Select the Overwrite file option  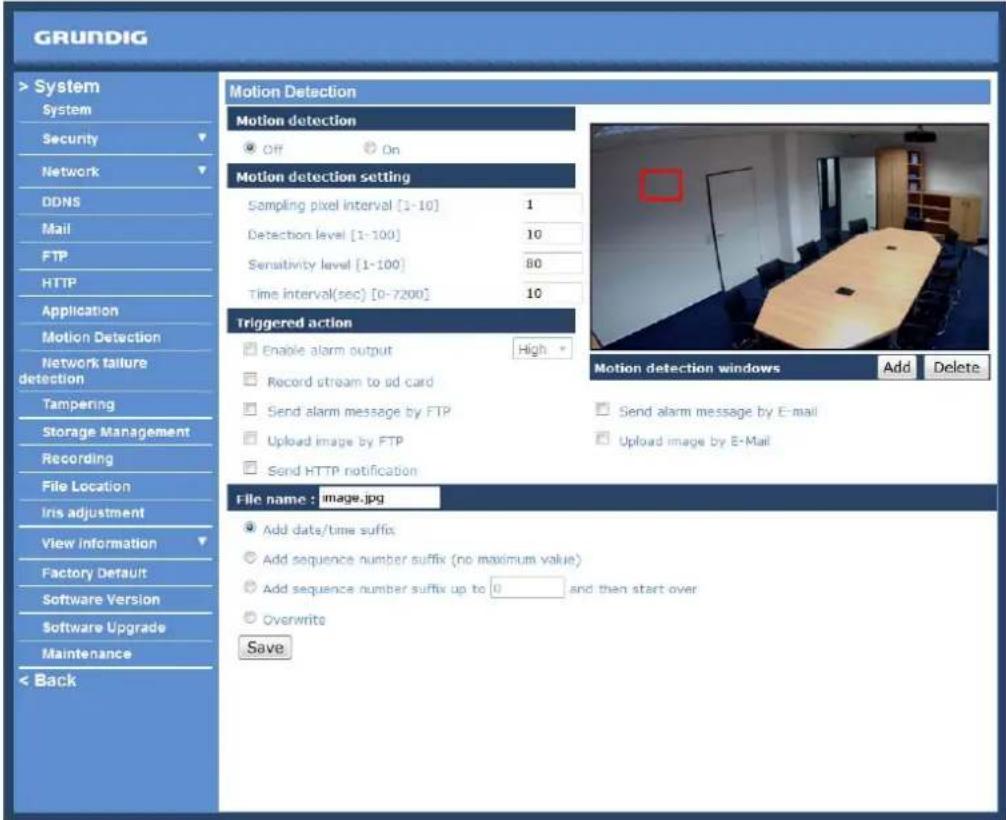[250, 618]
